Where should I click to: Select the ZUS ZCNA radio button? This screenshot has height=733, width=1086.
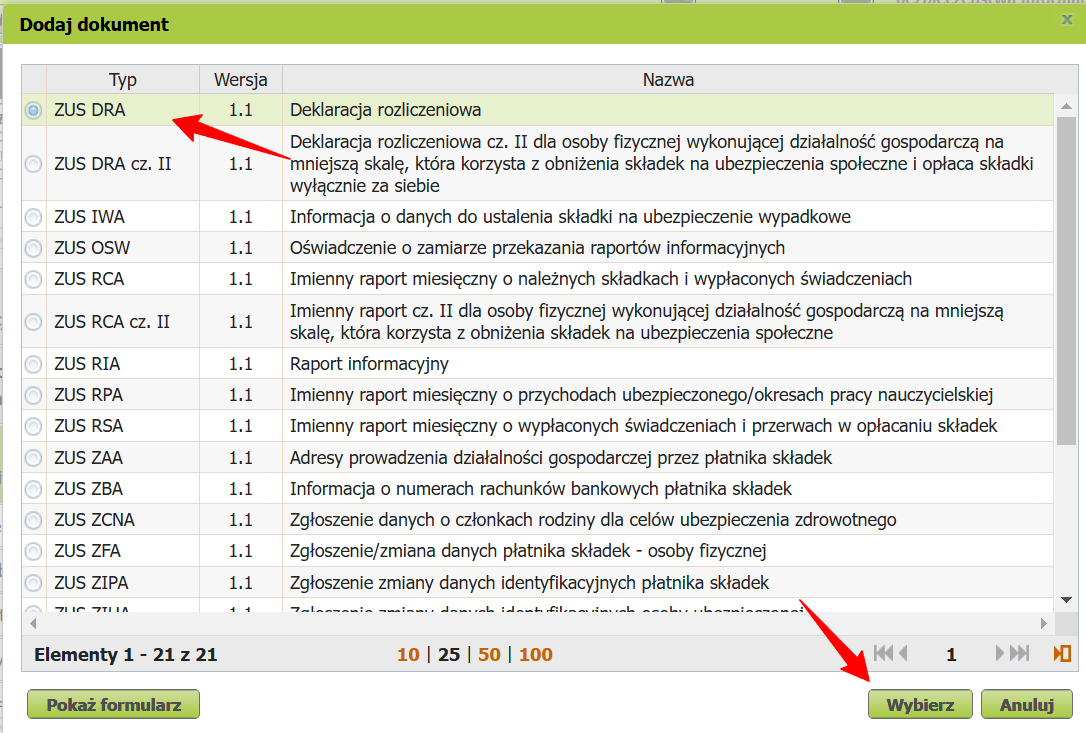point(33,520)
